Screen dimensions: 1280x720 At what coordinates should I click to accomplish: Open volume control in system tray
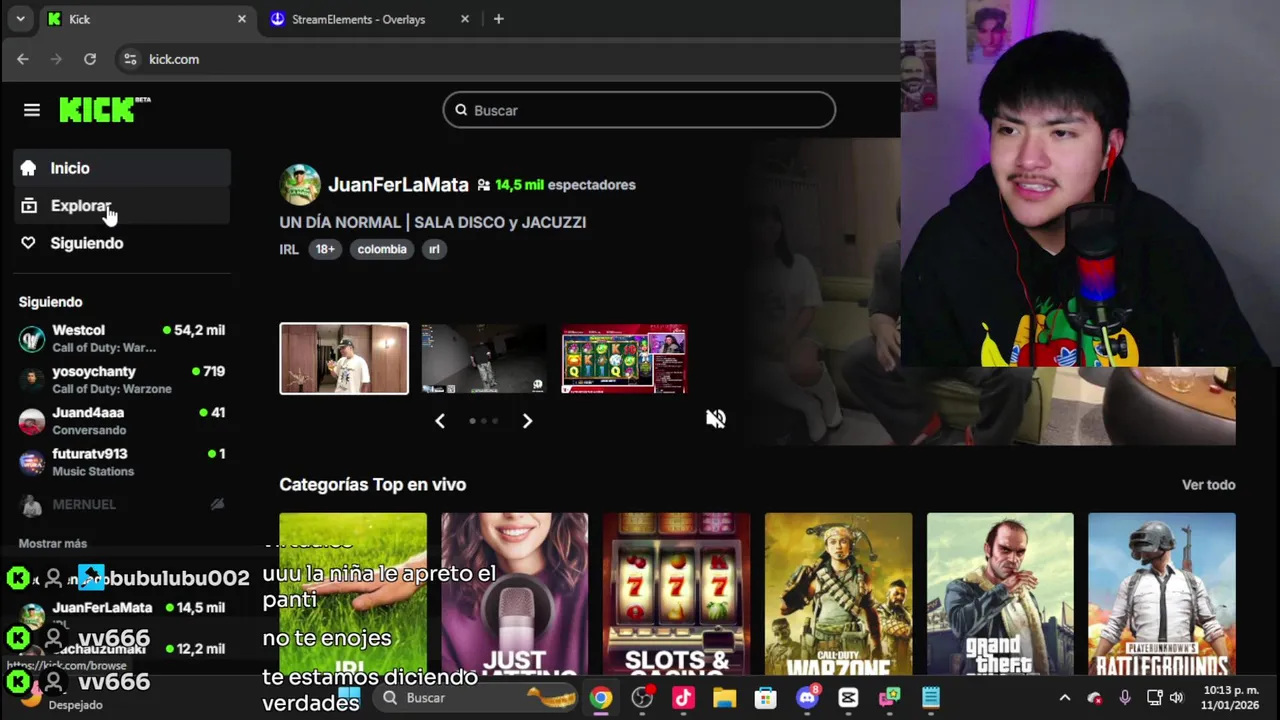pyautogui.click(x=1177, y=698)
